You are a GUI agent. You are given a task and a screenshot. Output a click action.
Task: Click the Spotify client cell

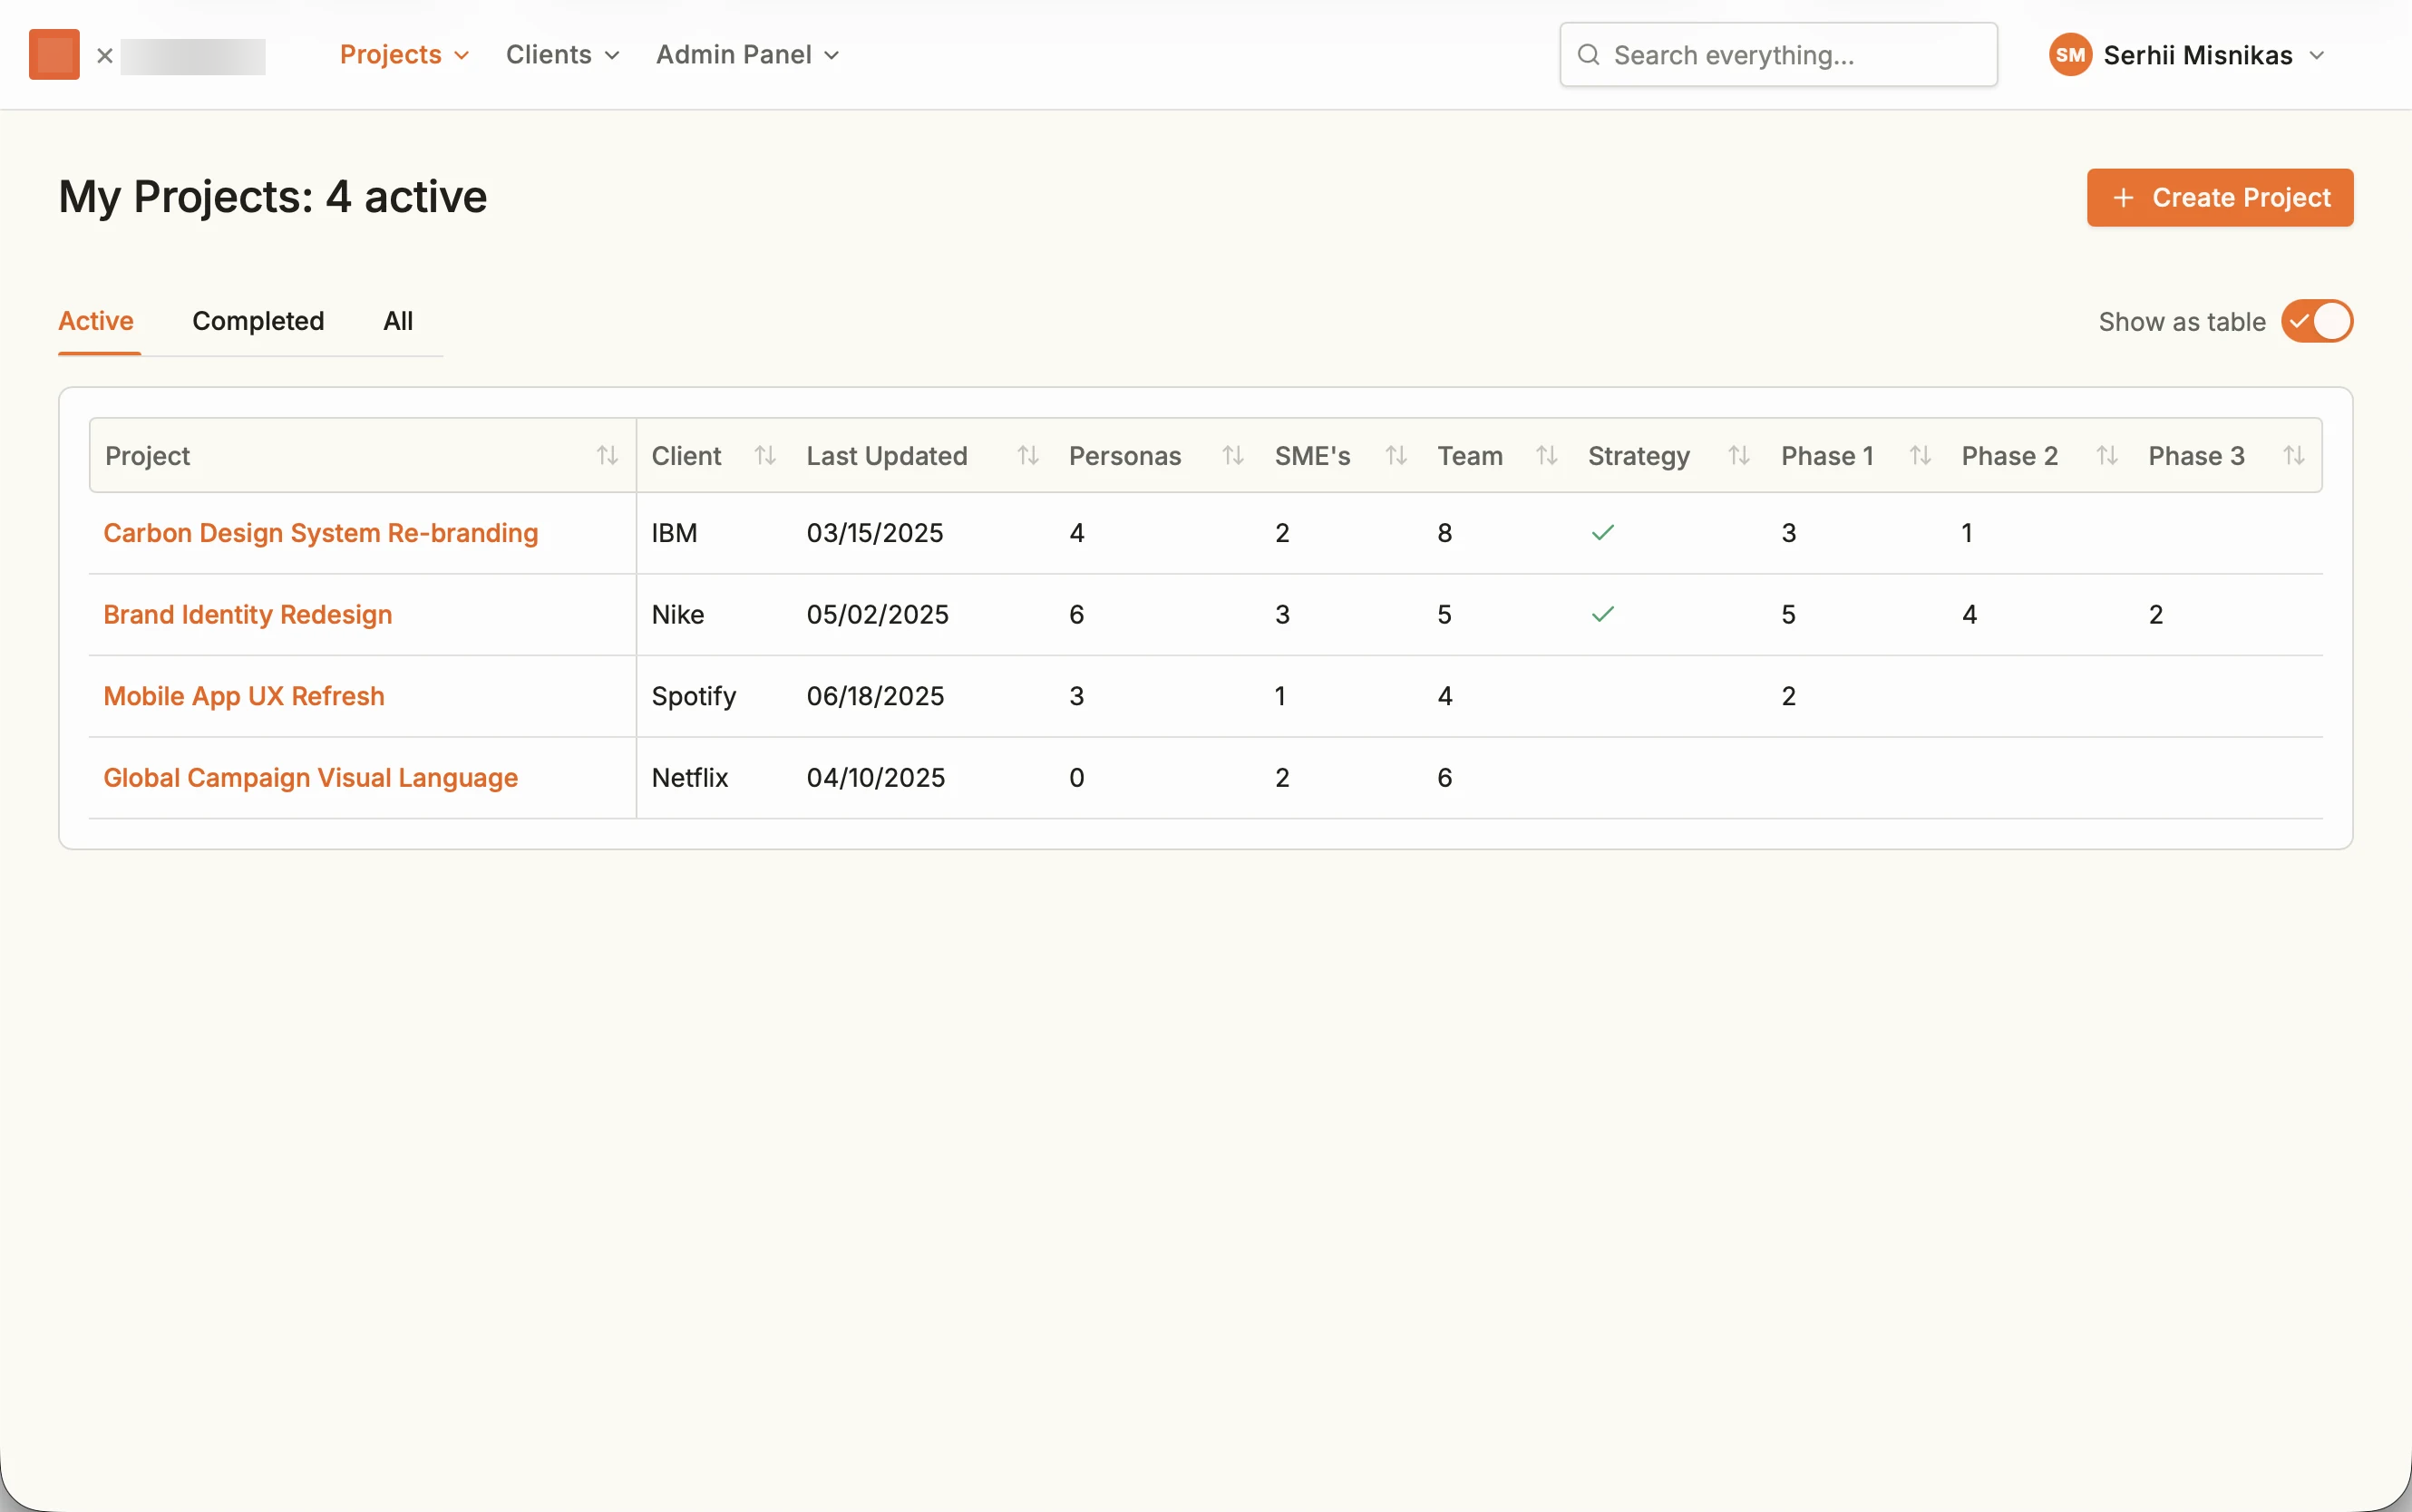(693, 696)
